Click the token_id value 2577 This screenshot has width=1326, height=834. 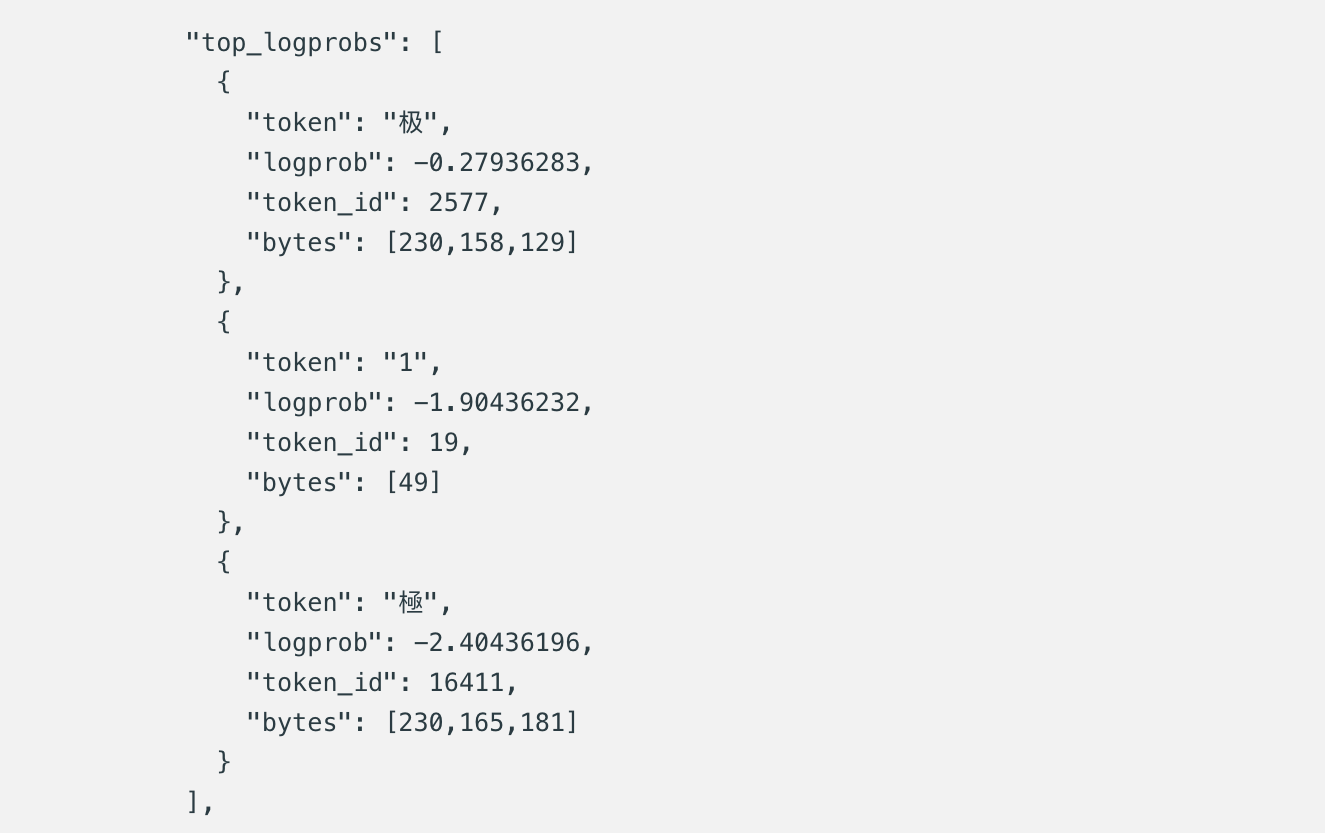[459, 202]
